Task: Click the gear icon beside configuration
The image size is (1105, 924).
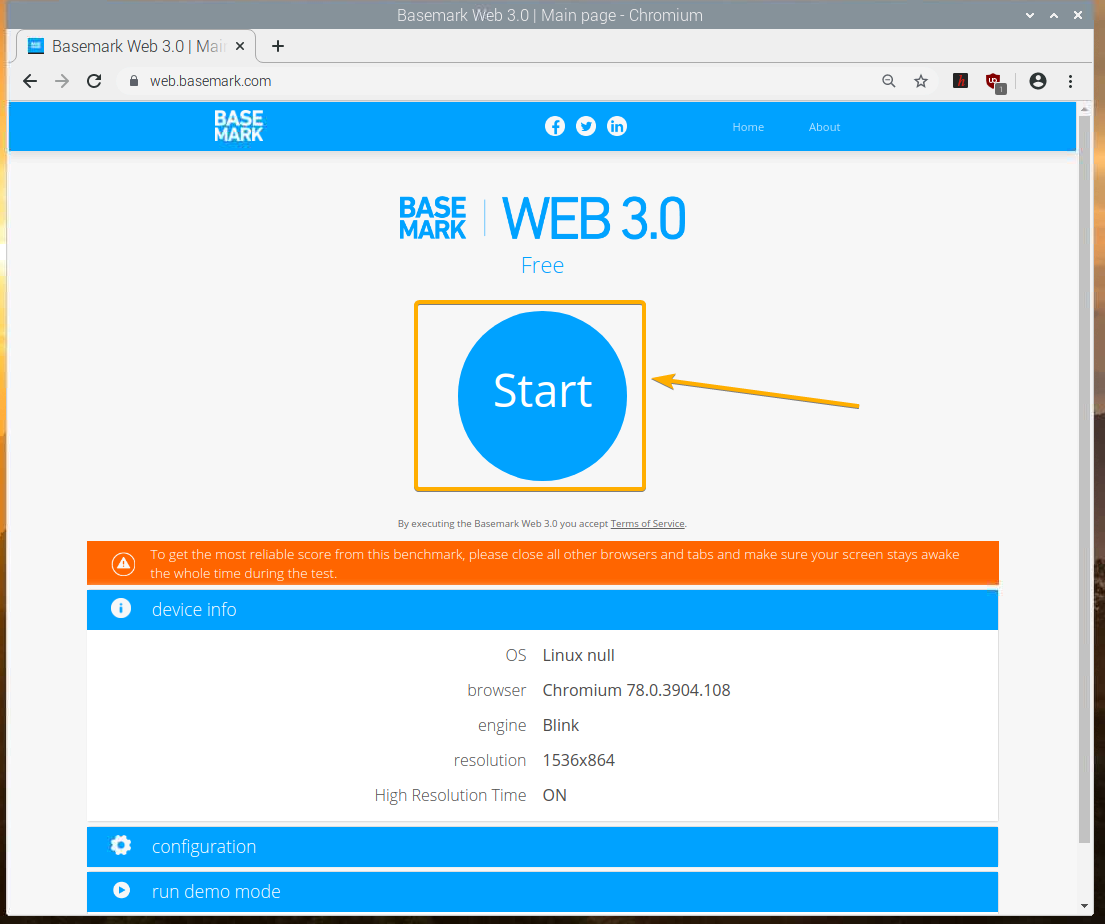Action: (121, 845)
